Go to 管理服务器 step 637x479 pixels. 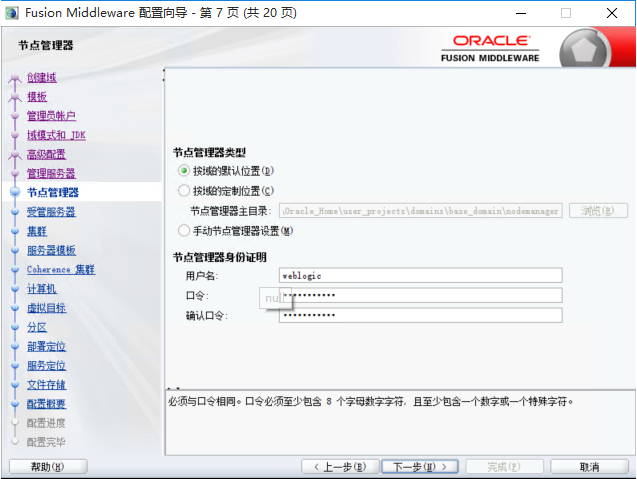(51, 173)
